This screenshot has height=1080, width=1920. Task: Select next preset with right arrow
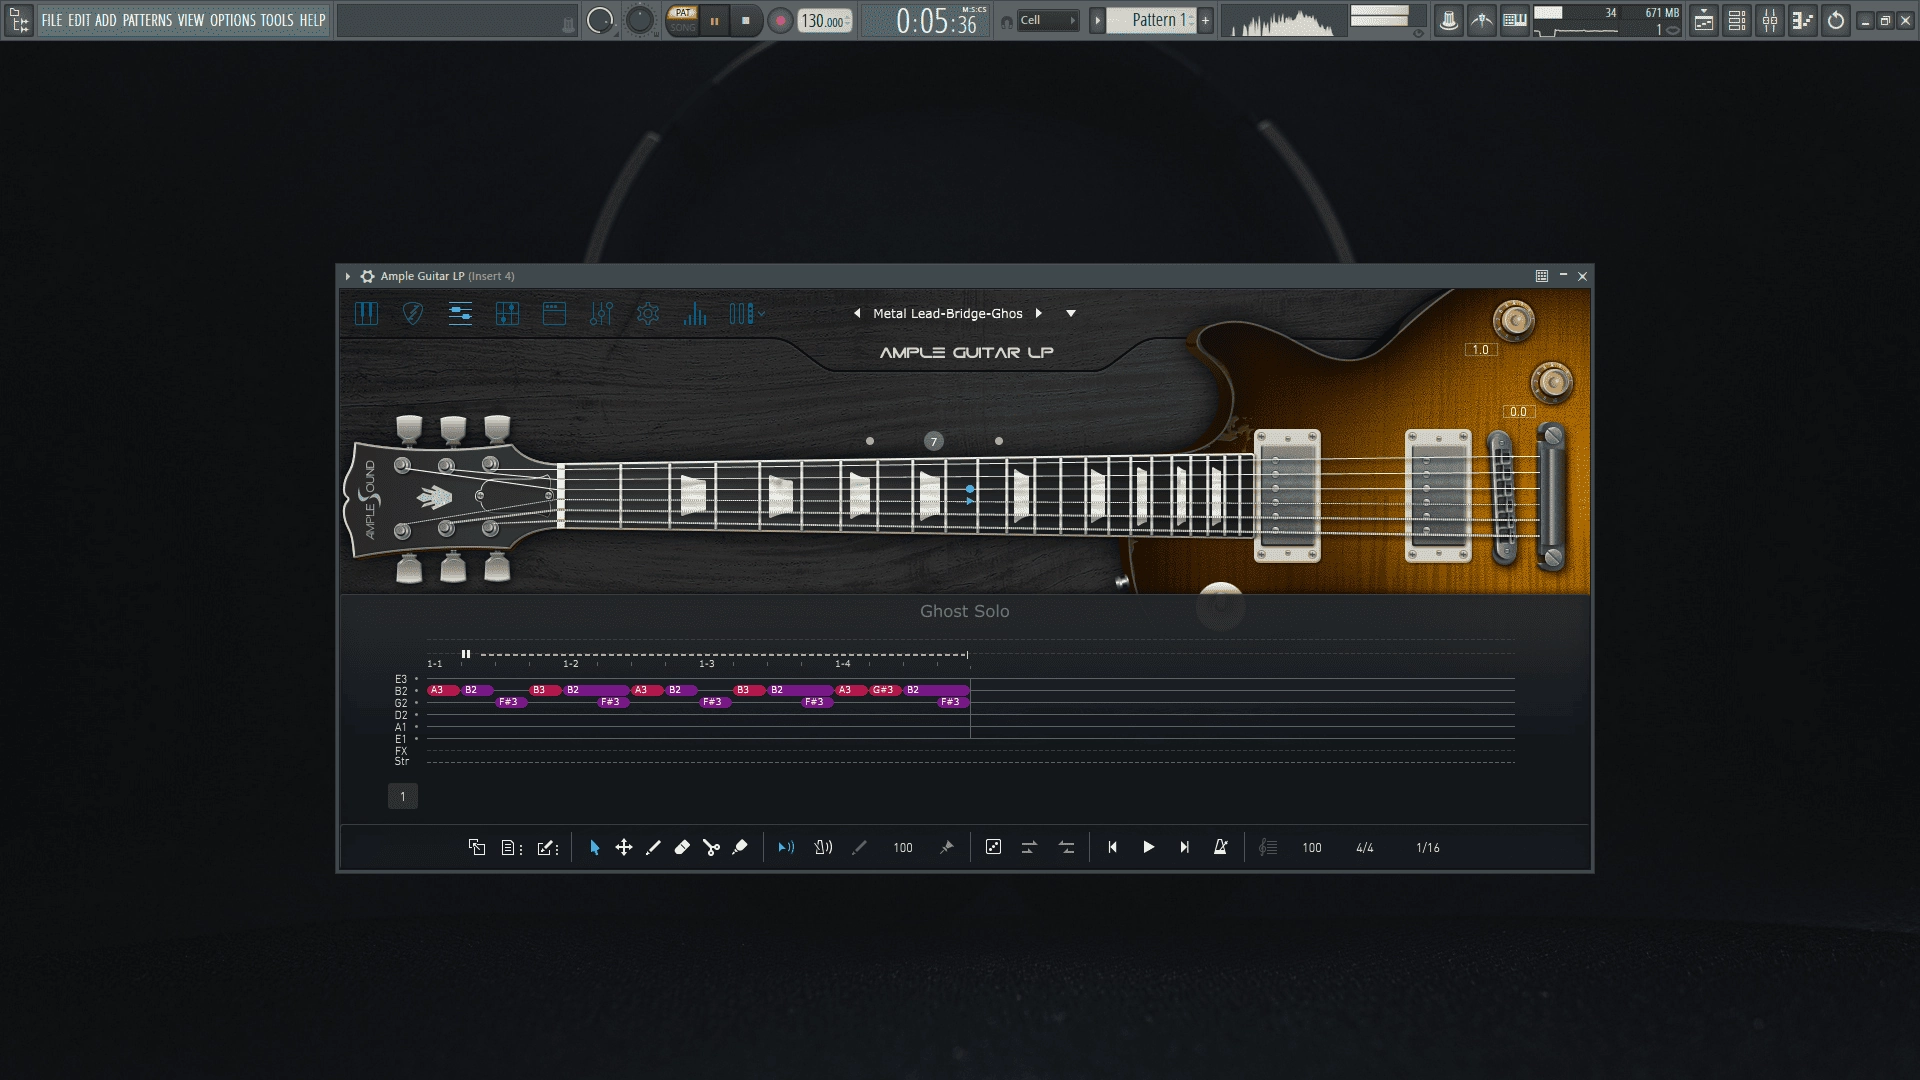[x=1039, y=313]
